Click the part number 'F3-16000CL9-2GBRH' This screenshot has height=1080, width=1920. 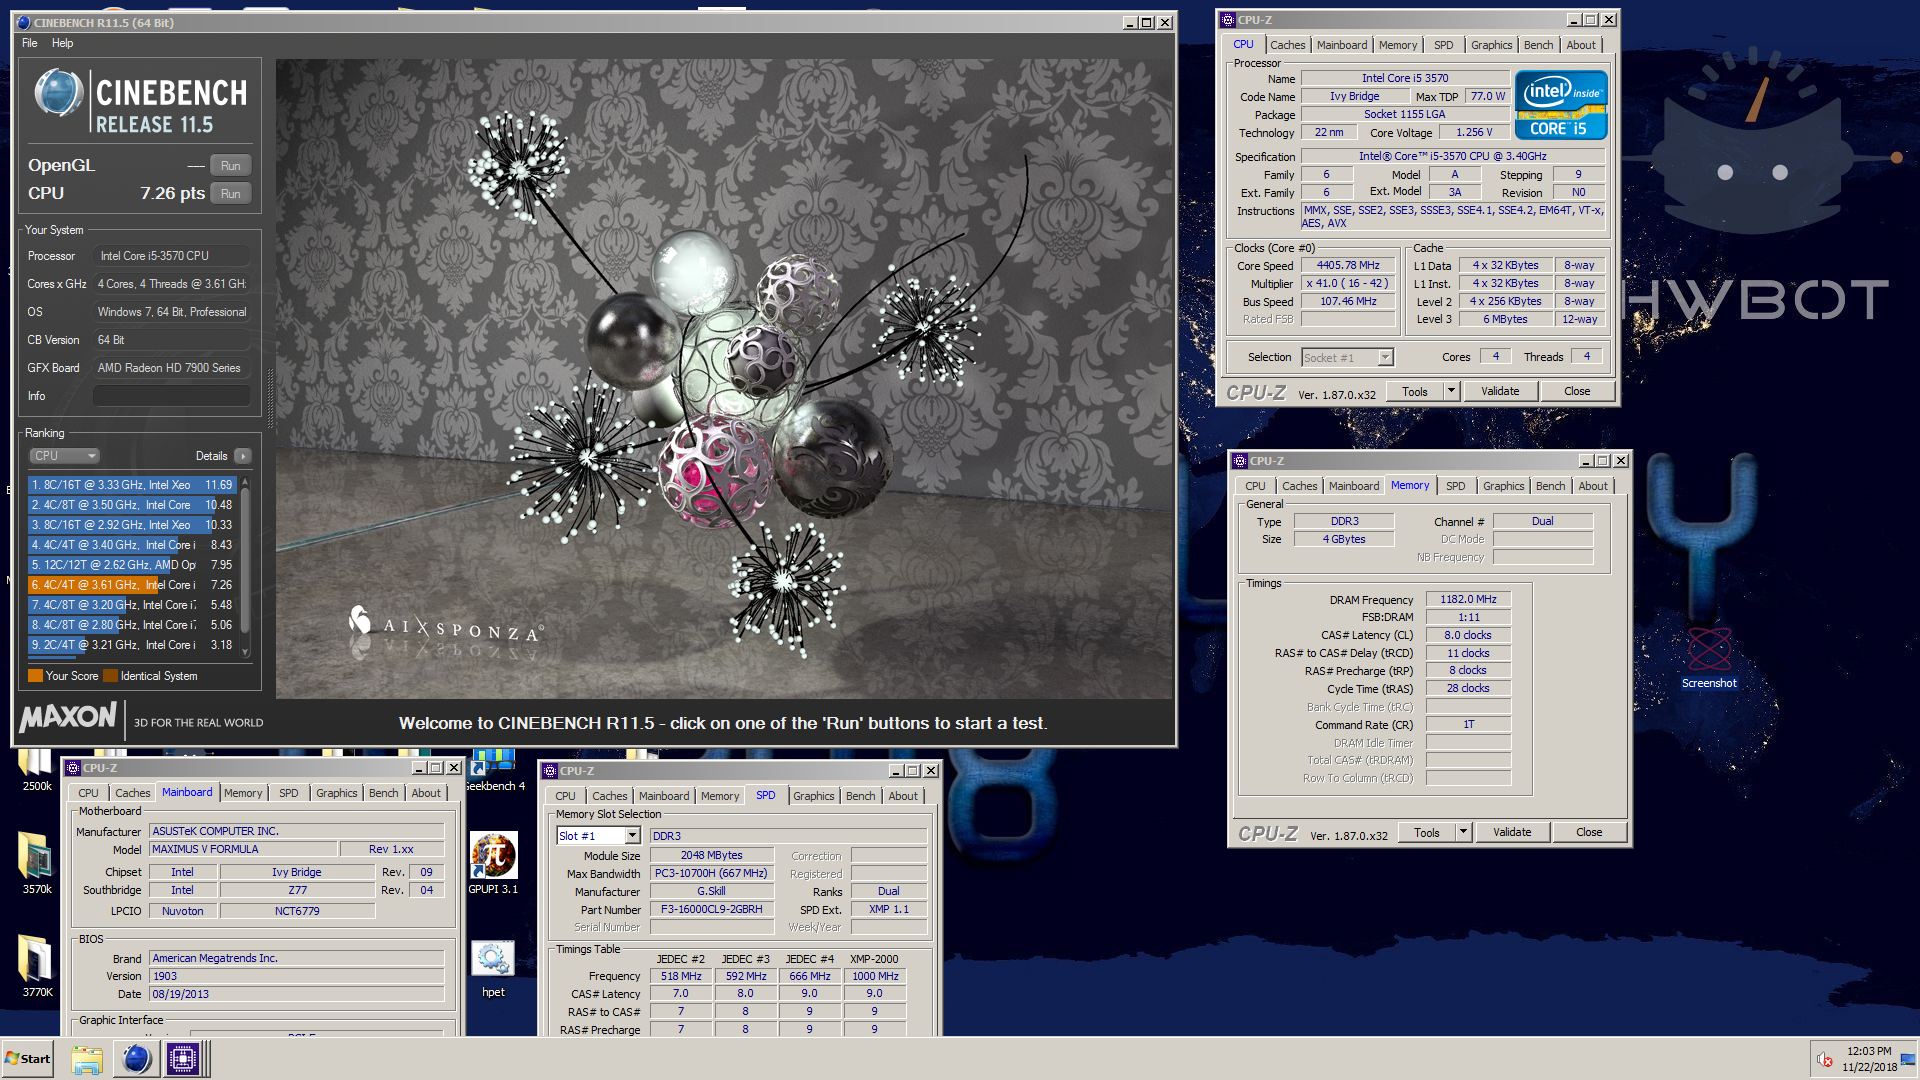[x=711, y=910]
